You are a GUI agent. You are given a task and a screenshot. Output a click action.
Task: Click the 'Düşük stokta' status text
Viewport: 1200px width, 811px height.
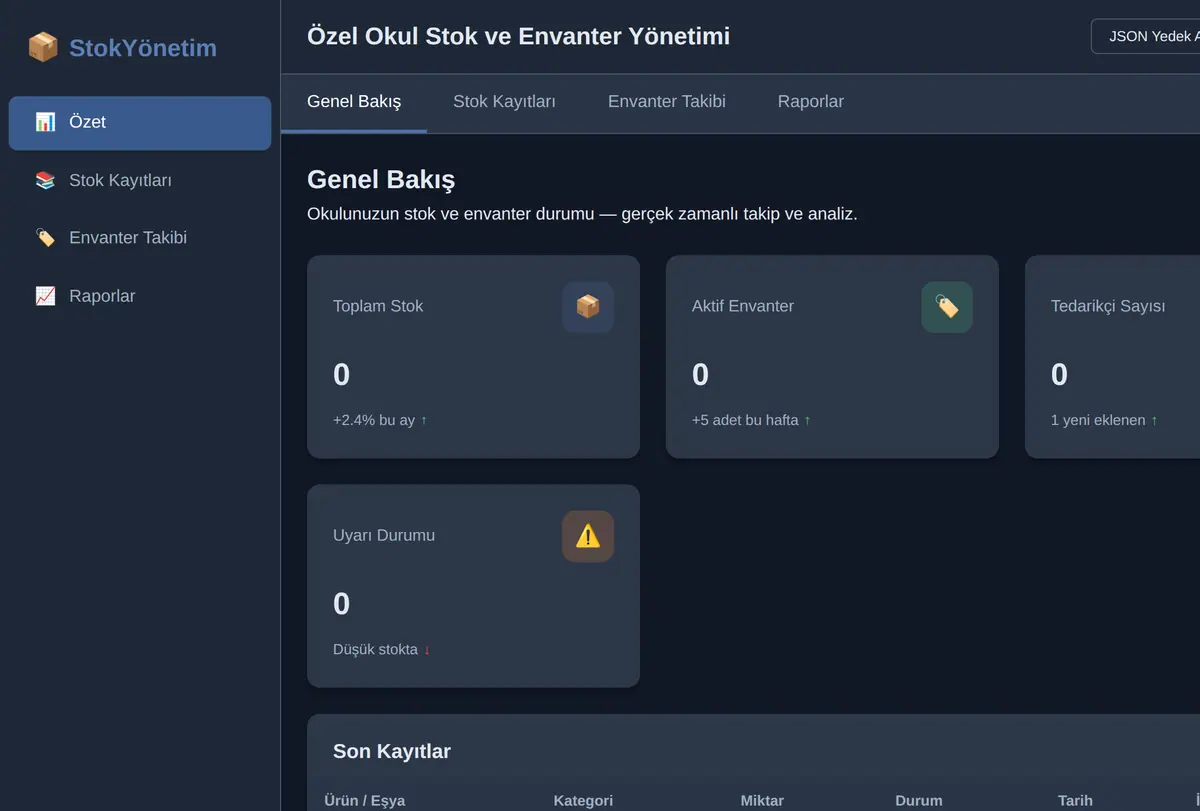(x=375, y=649)
